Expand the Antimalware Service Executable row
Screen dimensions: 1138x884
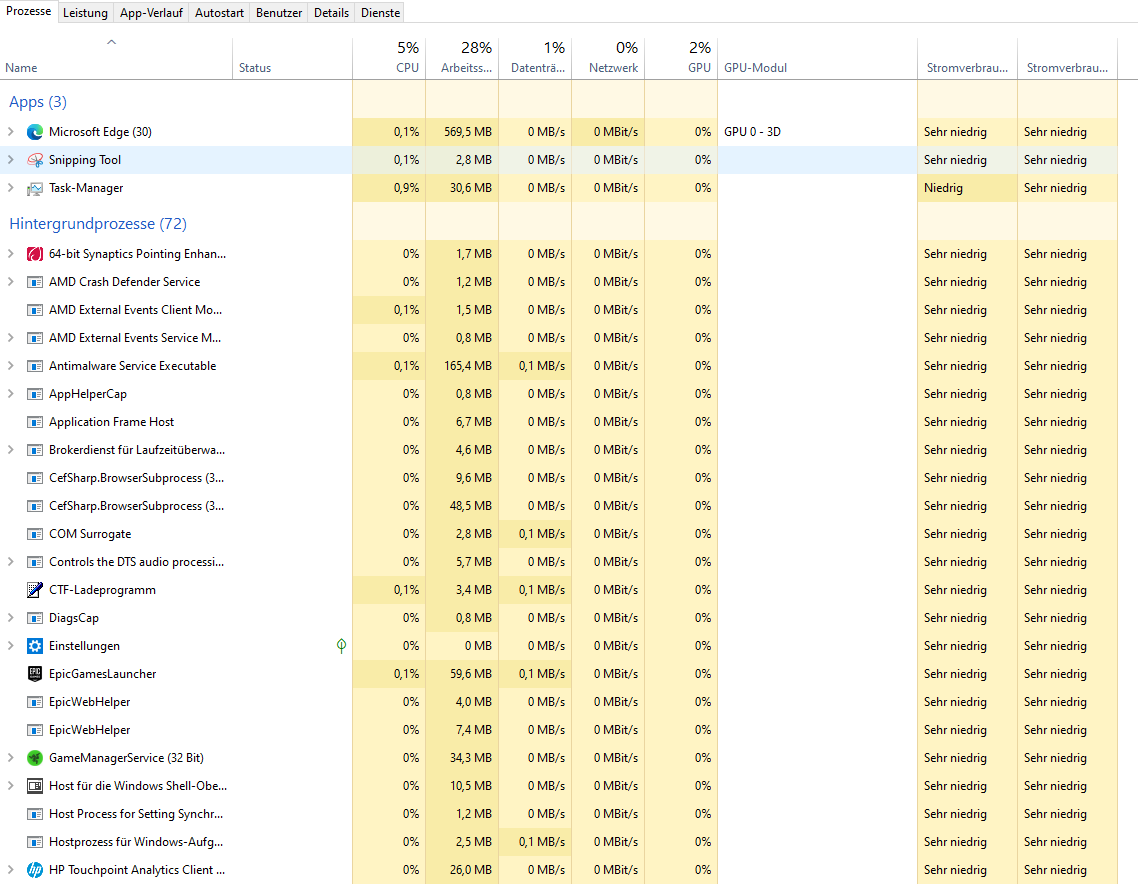click(x=10, y=366)
